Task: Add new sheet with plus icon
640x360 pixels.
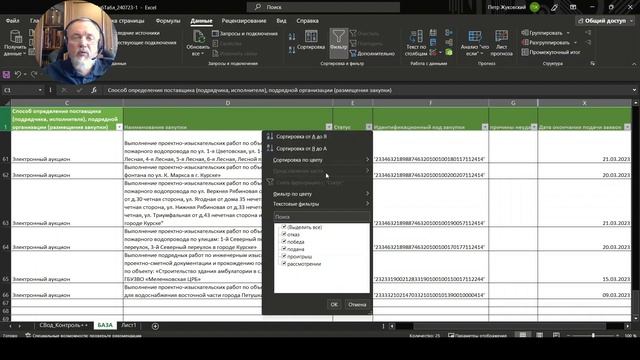Action: coord(155,326)
